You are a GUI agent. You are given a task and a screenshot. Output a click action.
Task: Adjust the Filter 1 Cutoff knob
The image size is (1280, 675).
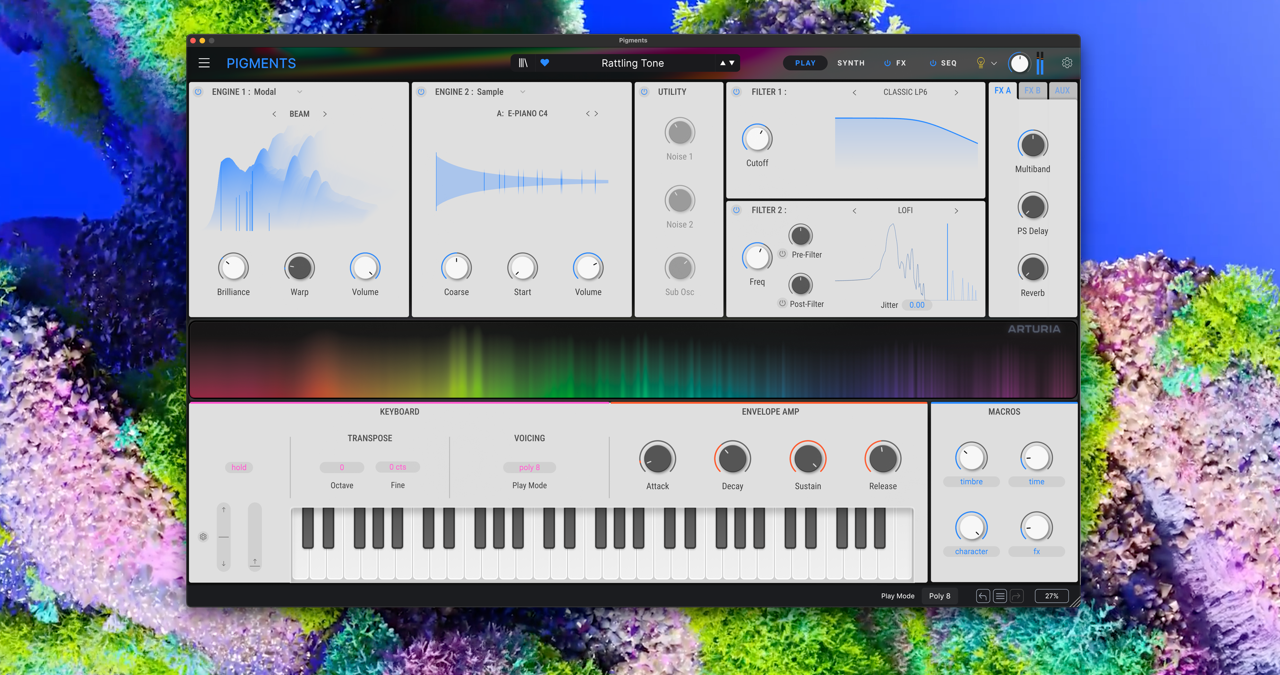point(757,138)
